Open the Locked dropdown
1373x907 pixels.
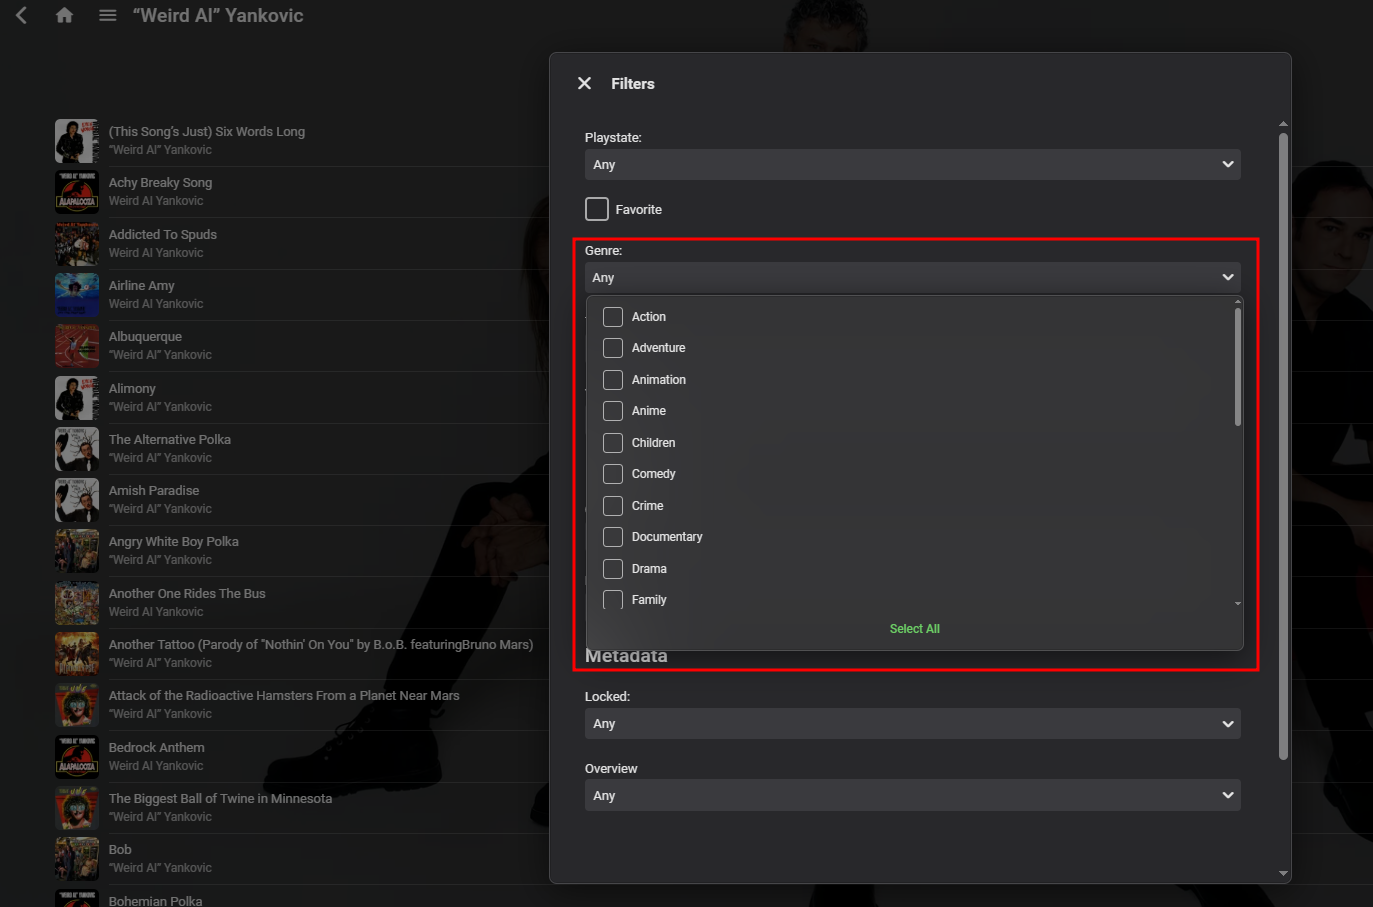(912, 724)
